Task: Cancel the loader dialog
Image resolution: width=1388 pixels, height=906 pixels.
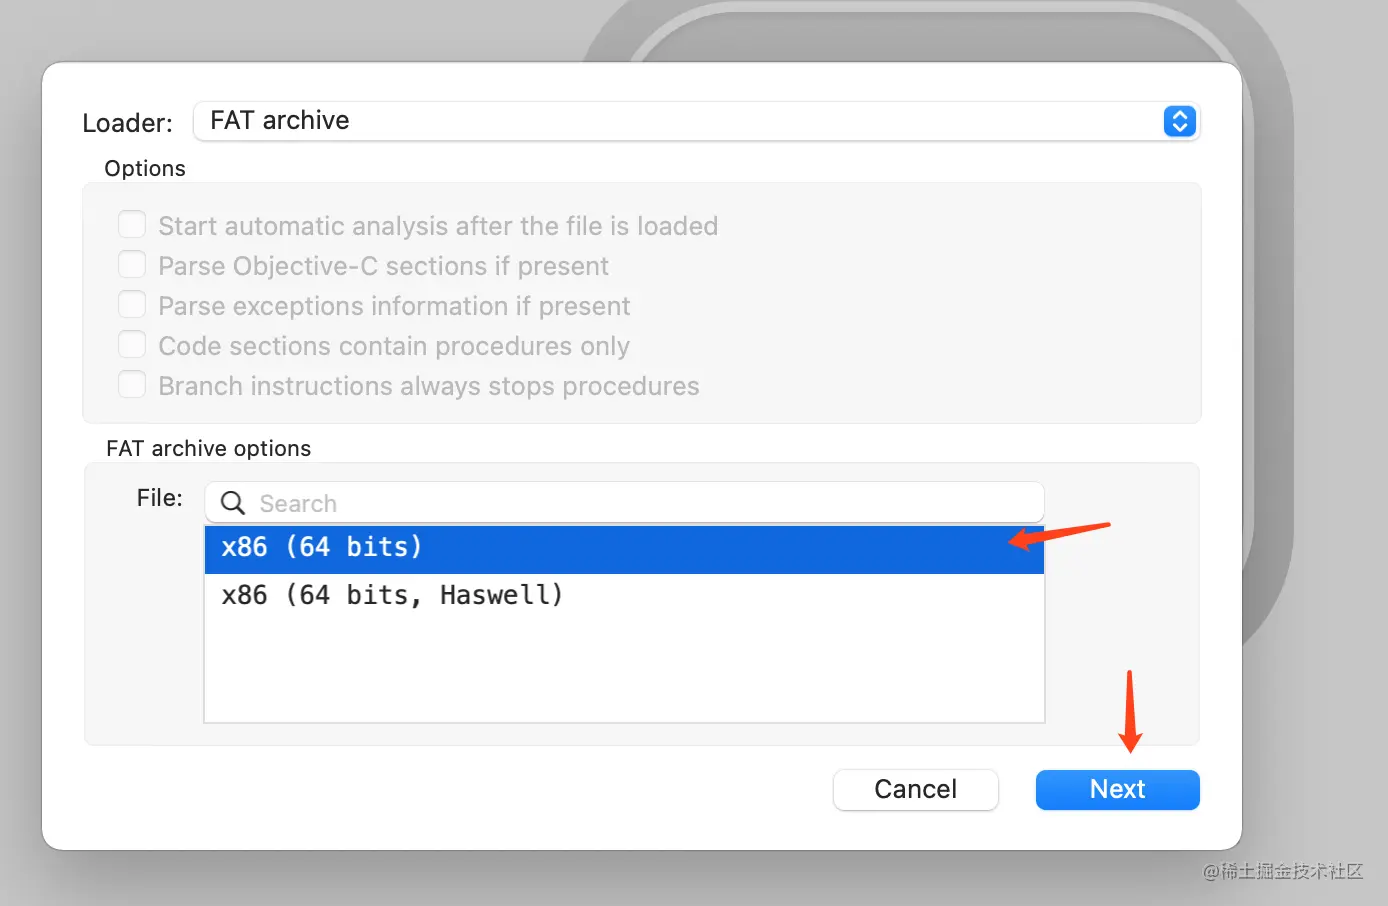Action: click(x=915, y=789)
